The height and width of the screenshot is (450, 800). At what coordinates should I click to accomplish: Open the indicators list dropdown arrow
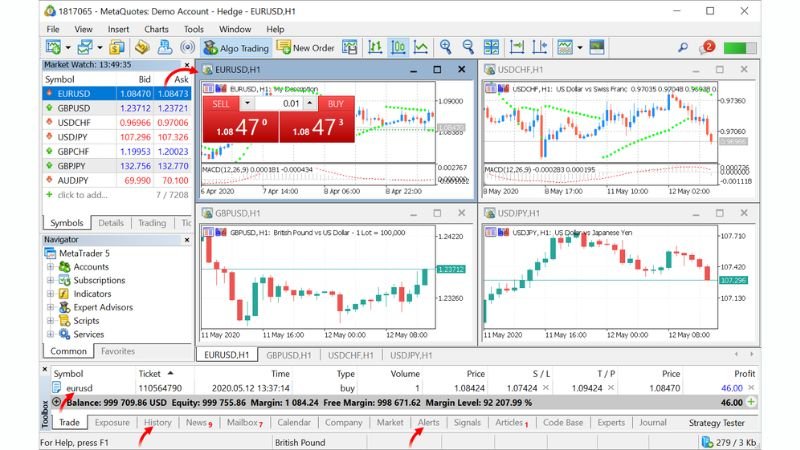click(580, 48)
